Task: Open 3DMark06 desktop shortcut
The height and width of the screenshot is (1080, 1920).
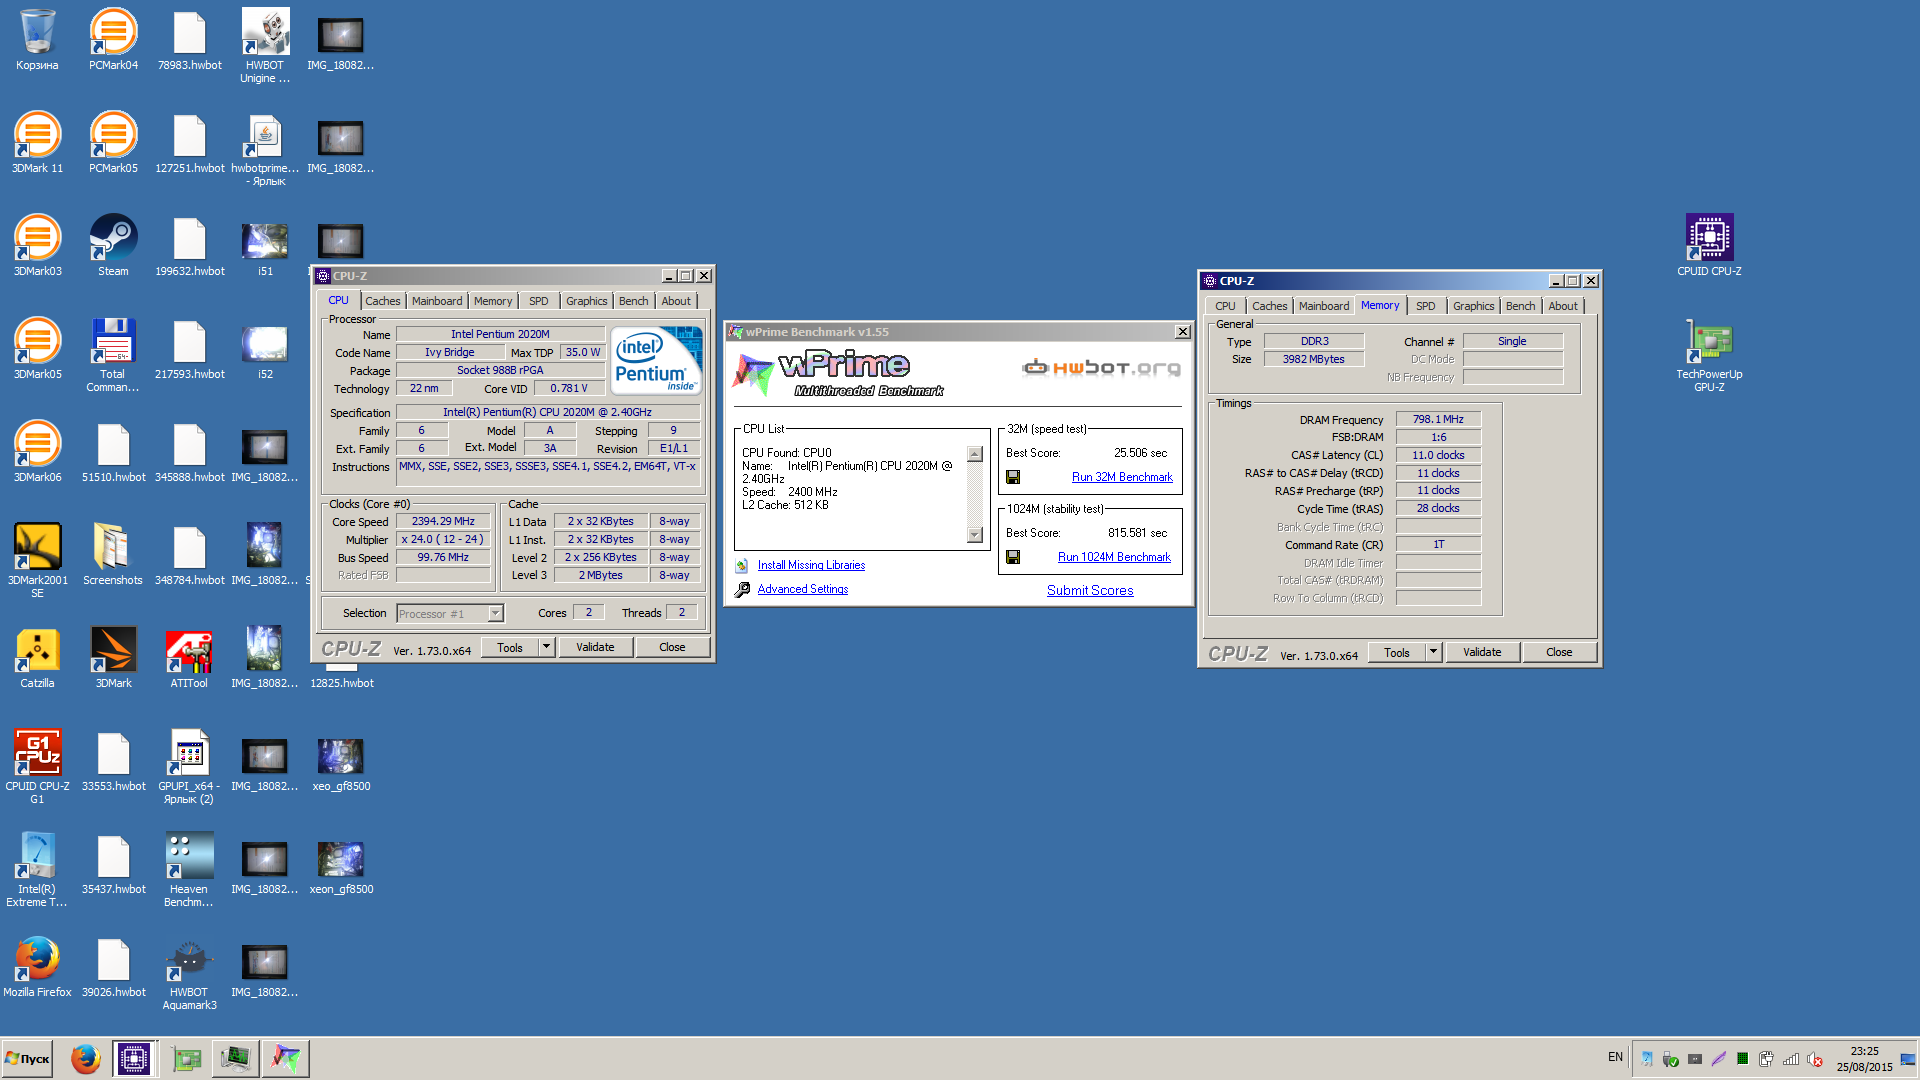Action: 37,452
